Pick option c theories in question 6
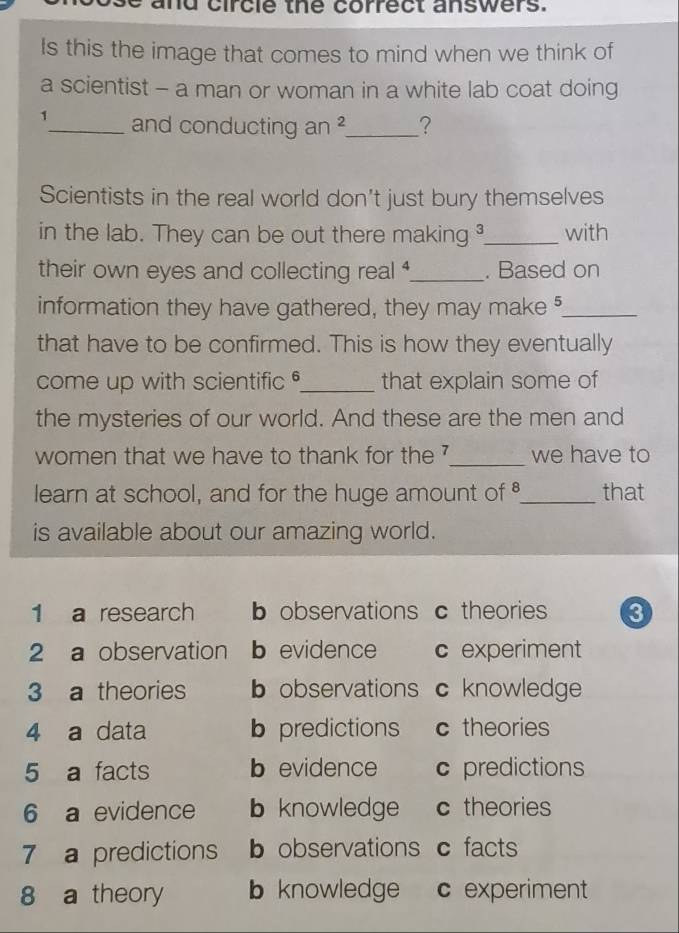The height and width of the screenshot is (933, 679). pos(493,808)
